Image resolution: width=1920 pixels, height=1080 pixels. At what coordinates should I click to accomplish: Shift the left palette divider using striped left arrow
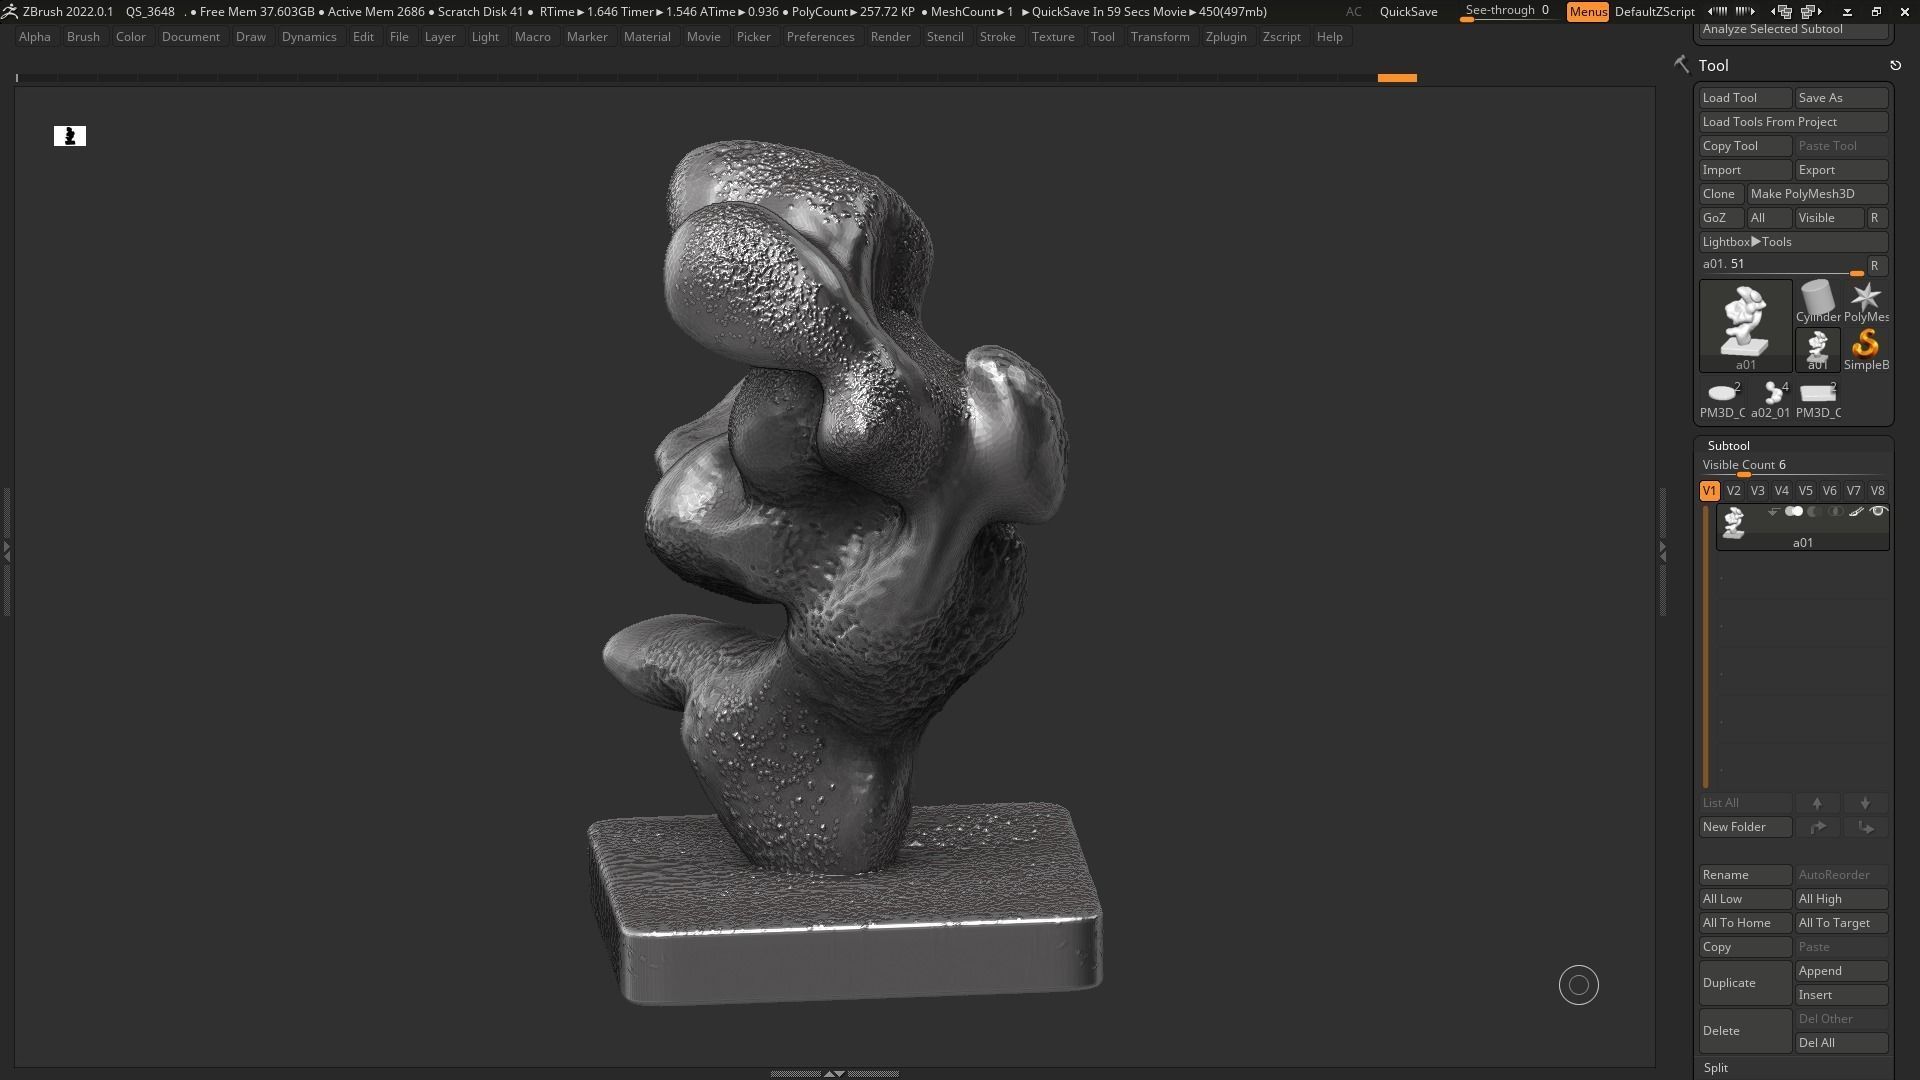pos(1717,11)
